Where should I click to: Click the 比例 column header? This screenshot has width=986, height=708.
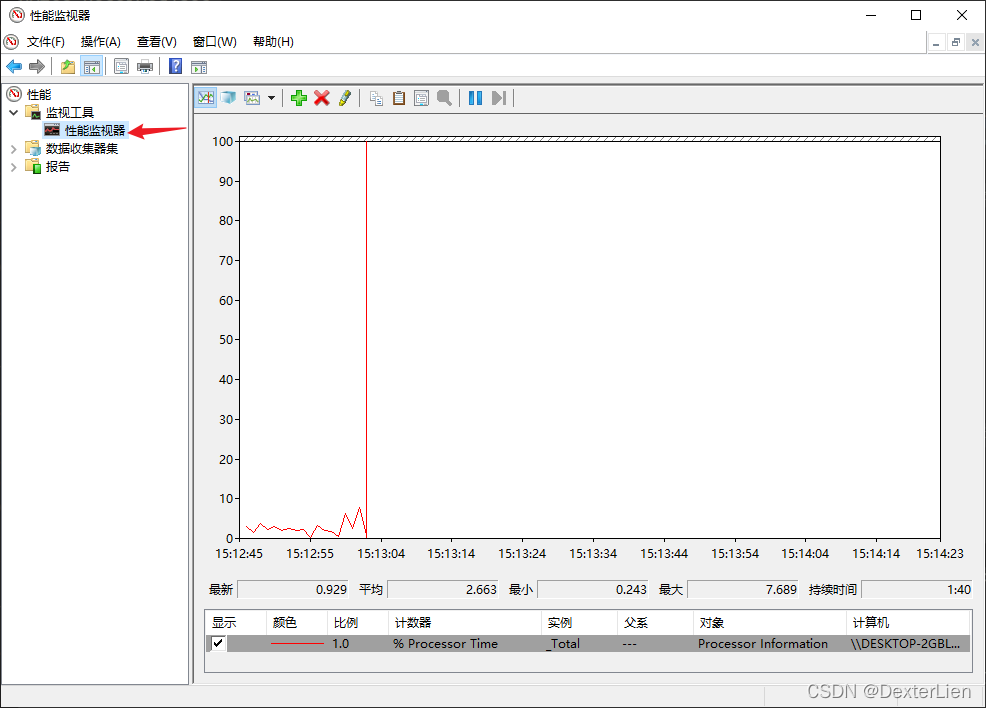[x=358, y=622]
